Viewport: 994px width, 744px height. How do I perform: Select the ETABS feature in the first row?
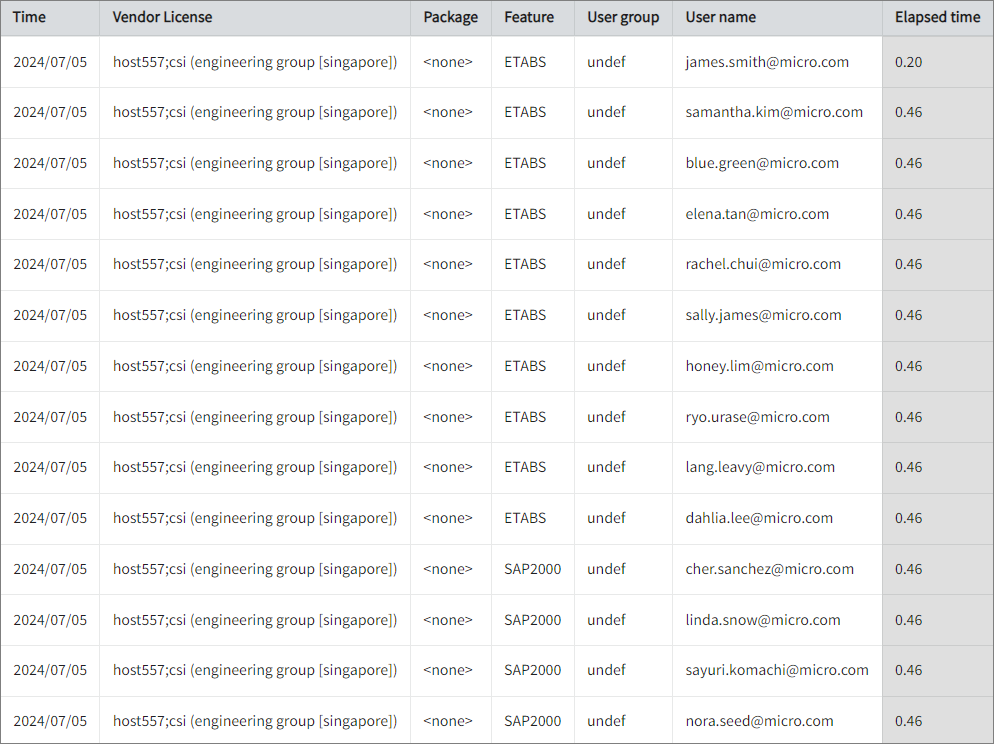click(x=525, y=61)
